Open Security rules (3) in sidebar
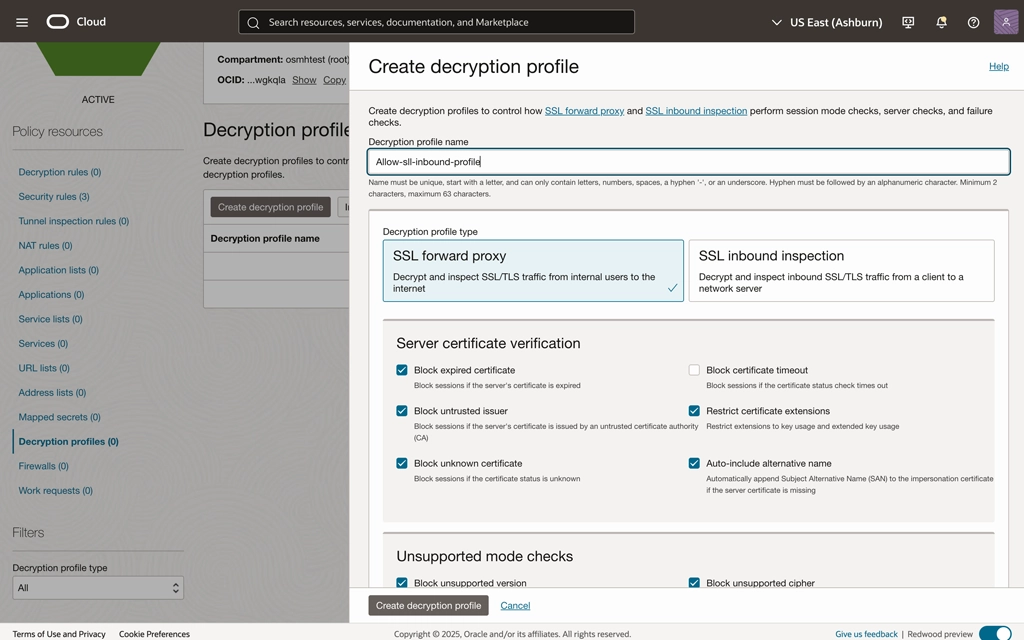Screen dimensions: 1024x640 [x=54, y=197]
